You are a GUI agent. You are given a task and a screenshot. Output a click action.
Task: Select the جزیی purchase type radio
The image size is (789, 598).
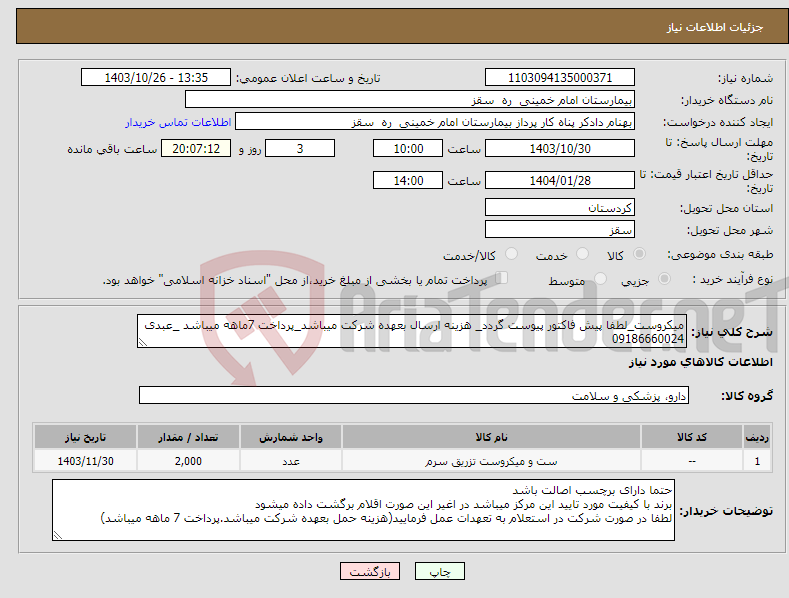664,278
